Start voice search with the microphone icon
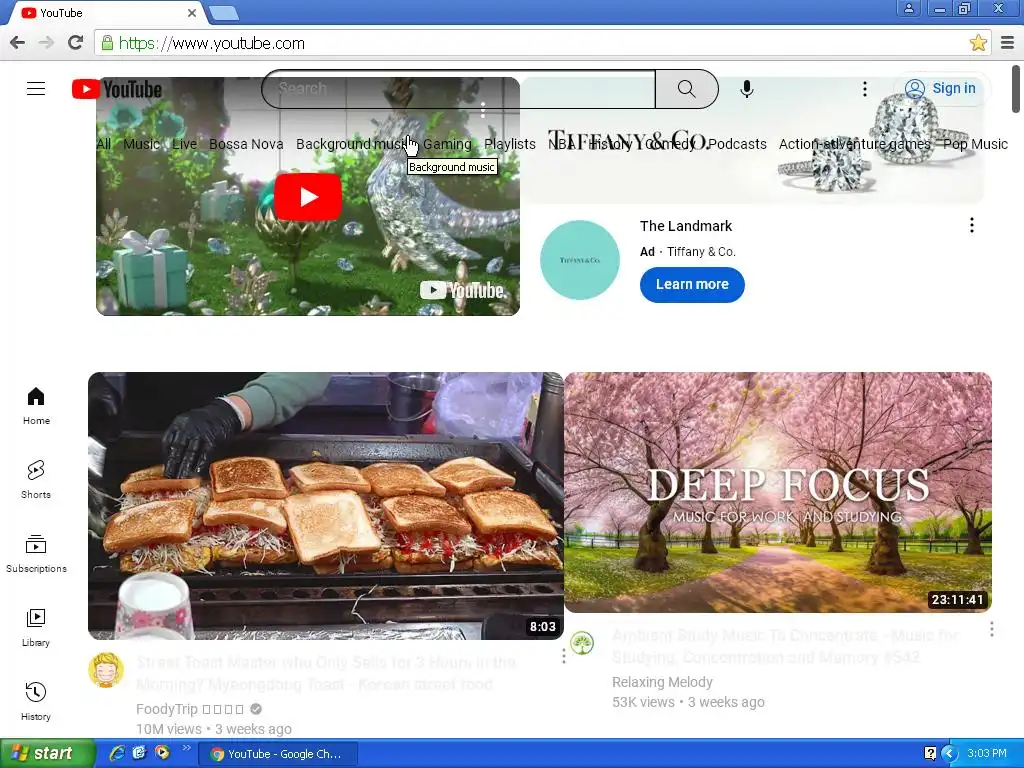Screen dimensions: 1024x768 coord(746,89)
